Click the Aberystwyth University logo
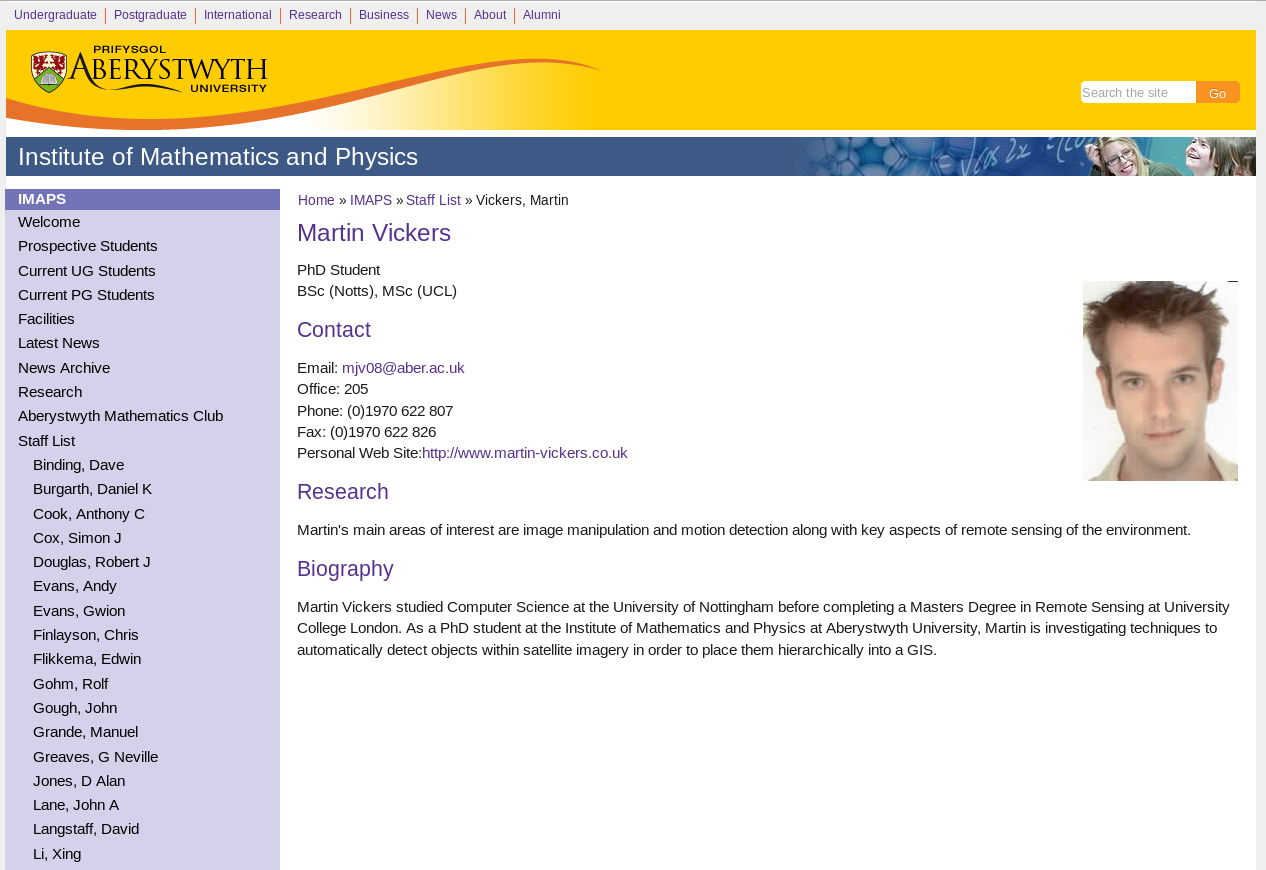Viewport: 1266px width, 870px height. (x=149, y=70)
